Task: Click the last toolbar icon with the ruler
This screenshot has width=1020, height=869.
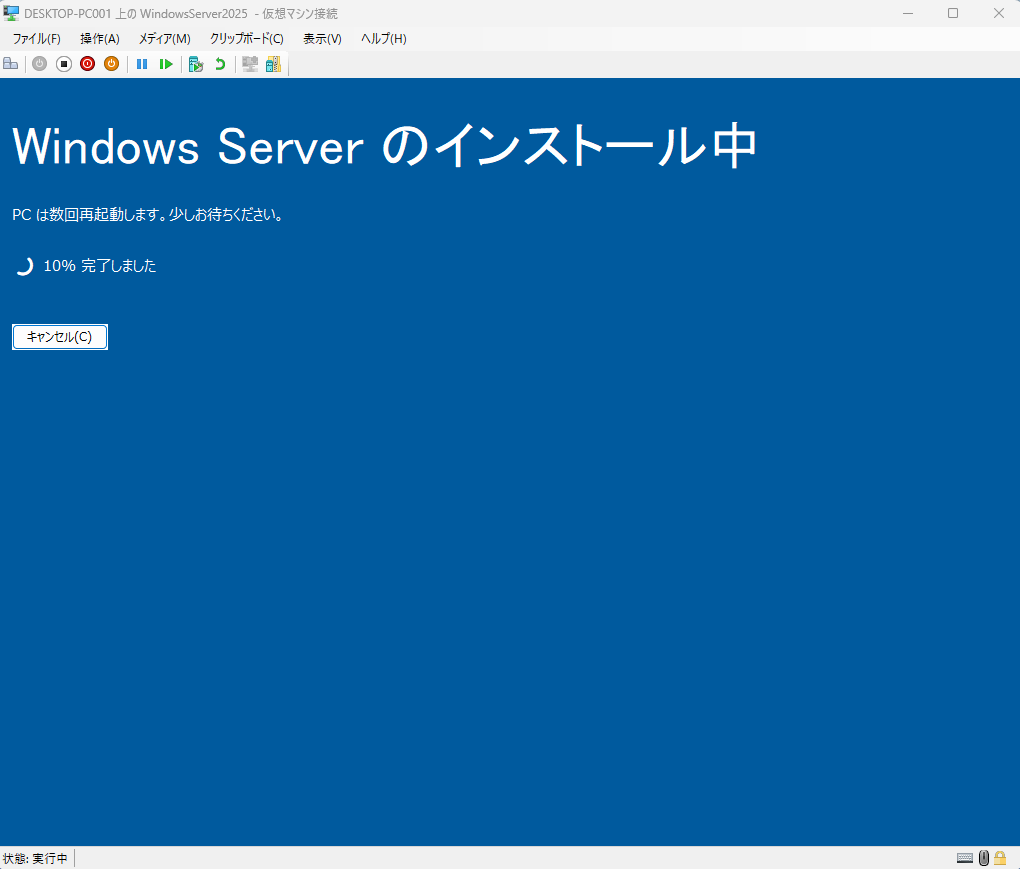Action: 274,64
